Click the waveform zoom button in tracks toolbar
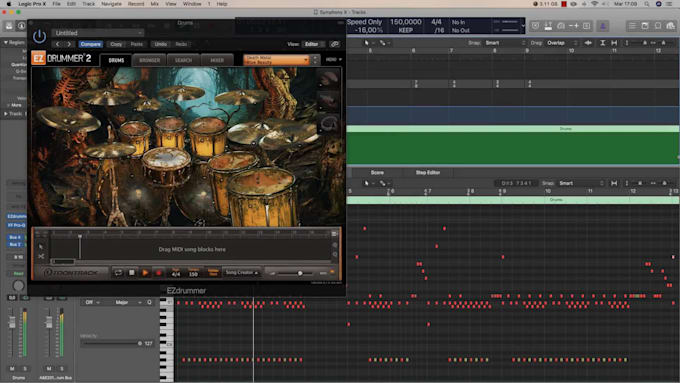 (588, 43)
